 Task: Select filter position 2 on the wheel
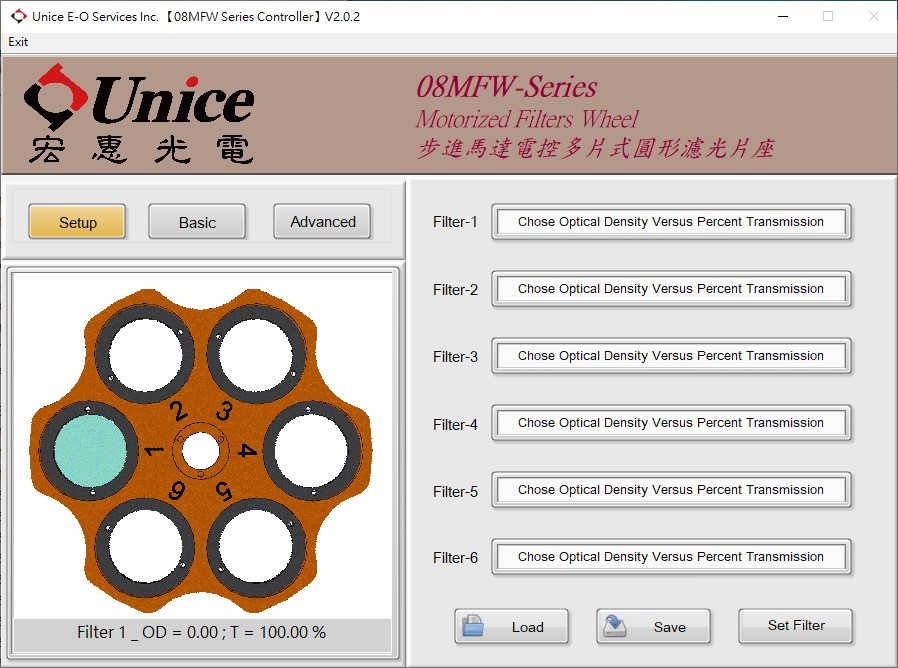tap(145, 355)
